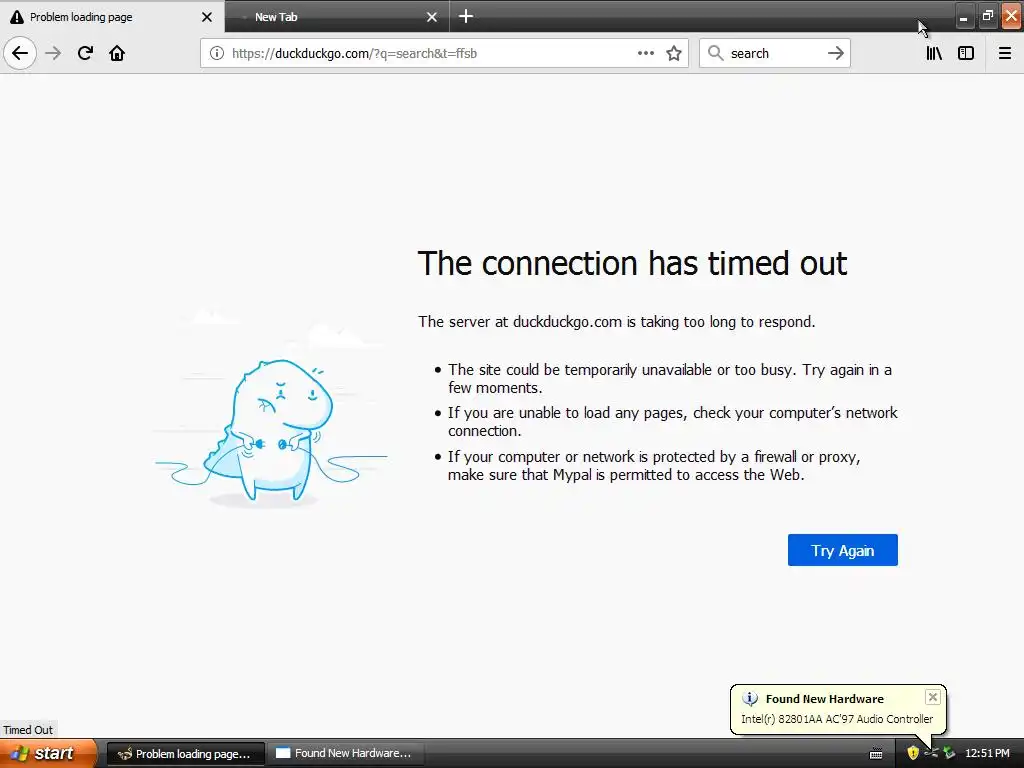This screenshot has height=768, width=1024.
Task: Show site information icon in address bar
Action: [x=217, y=53]
